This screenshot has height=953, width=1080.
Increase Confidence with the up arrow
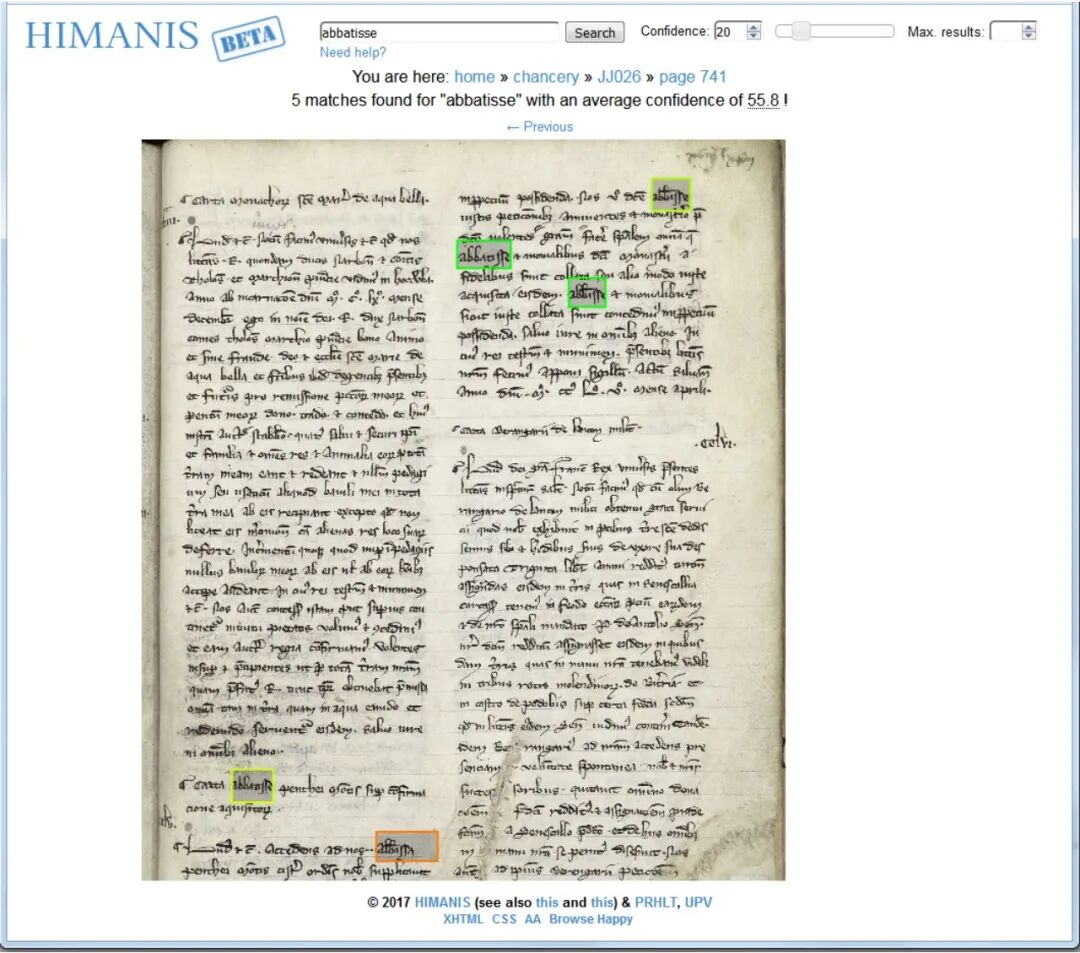(754, 28)
